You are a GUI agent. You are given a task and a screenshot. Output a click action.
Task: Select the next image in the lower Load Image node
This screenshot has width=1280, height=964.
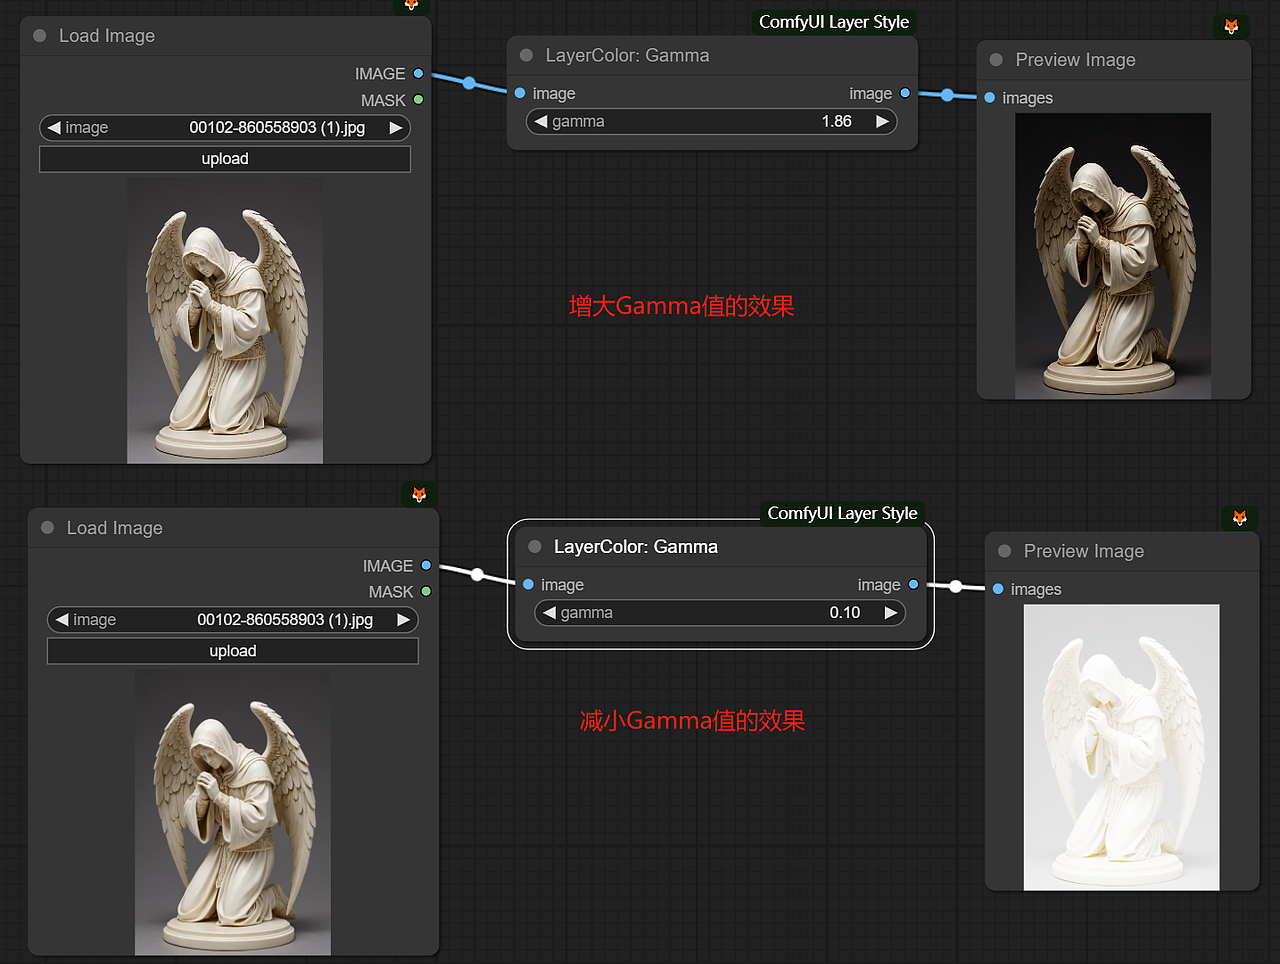pyautogui.click(x=404, y=620)
